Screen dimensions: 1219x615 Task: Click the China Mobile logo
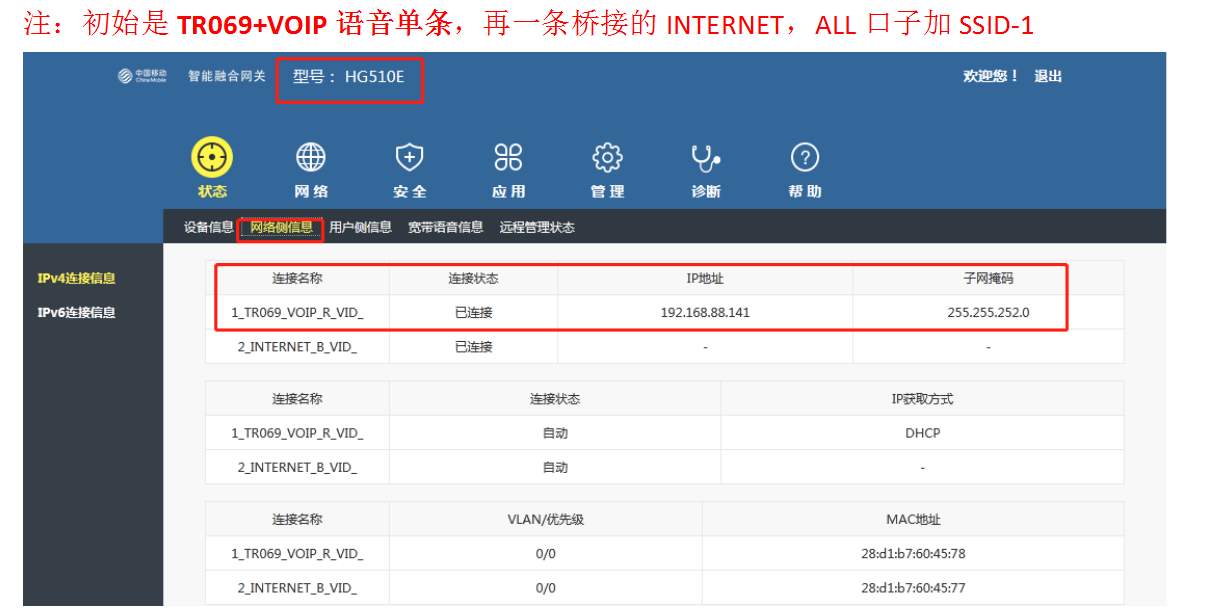pyautogui.click(x=142, y=77)
